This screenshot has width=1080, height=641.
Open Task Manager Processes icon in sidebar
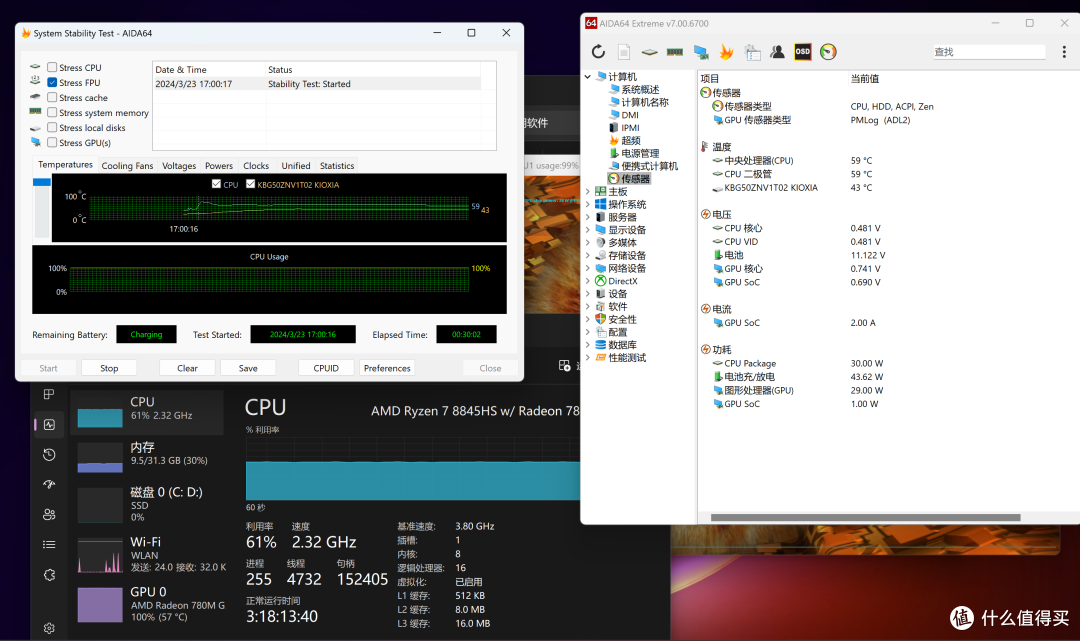pyautogui.click(x=49, y=395)
